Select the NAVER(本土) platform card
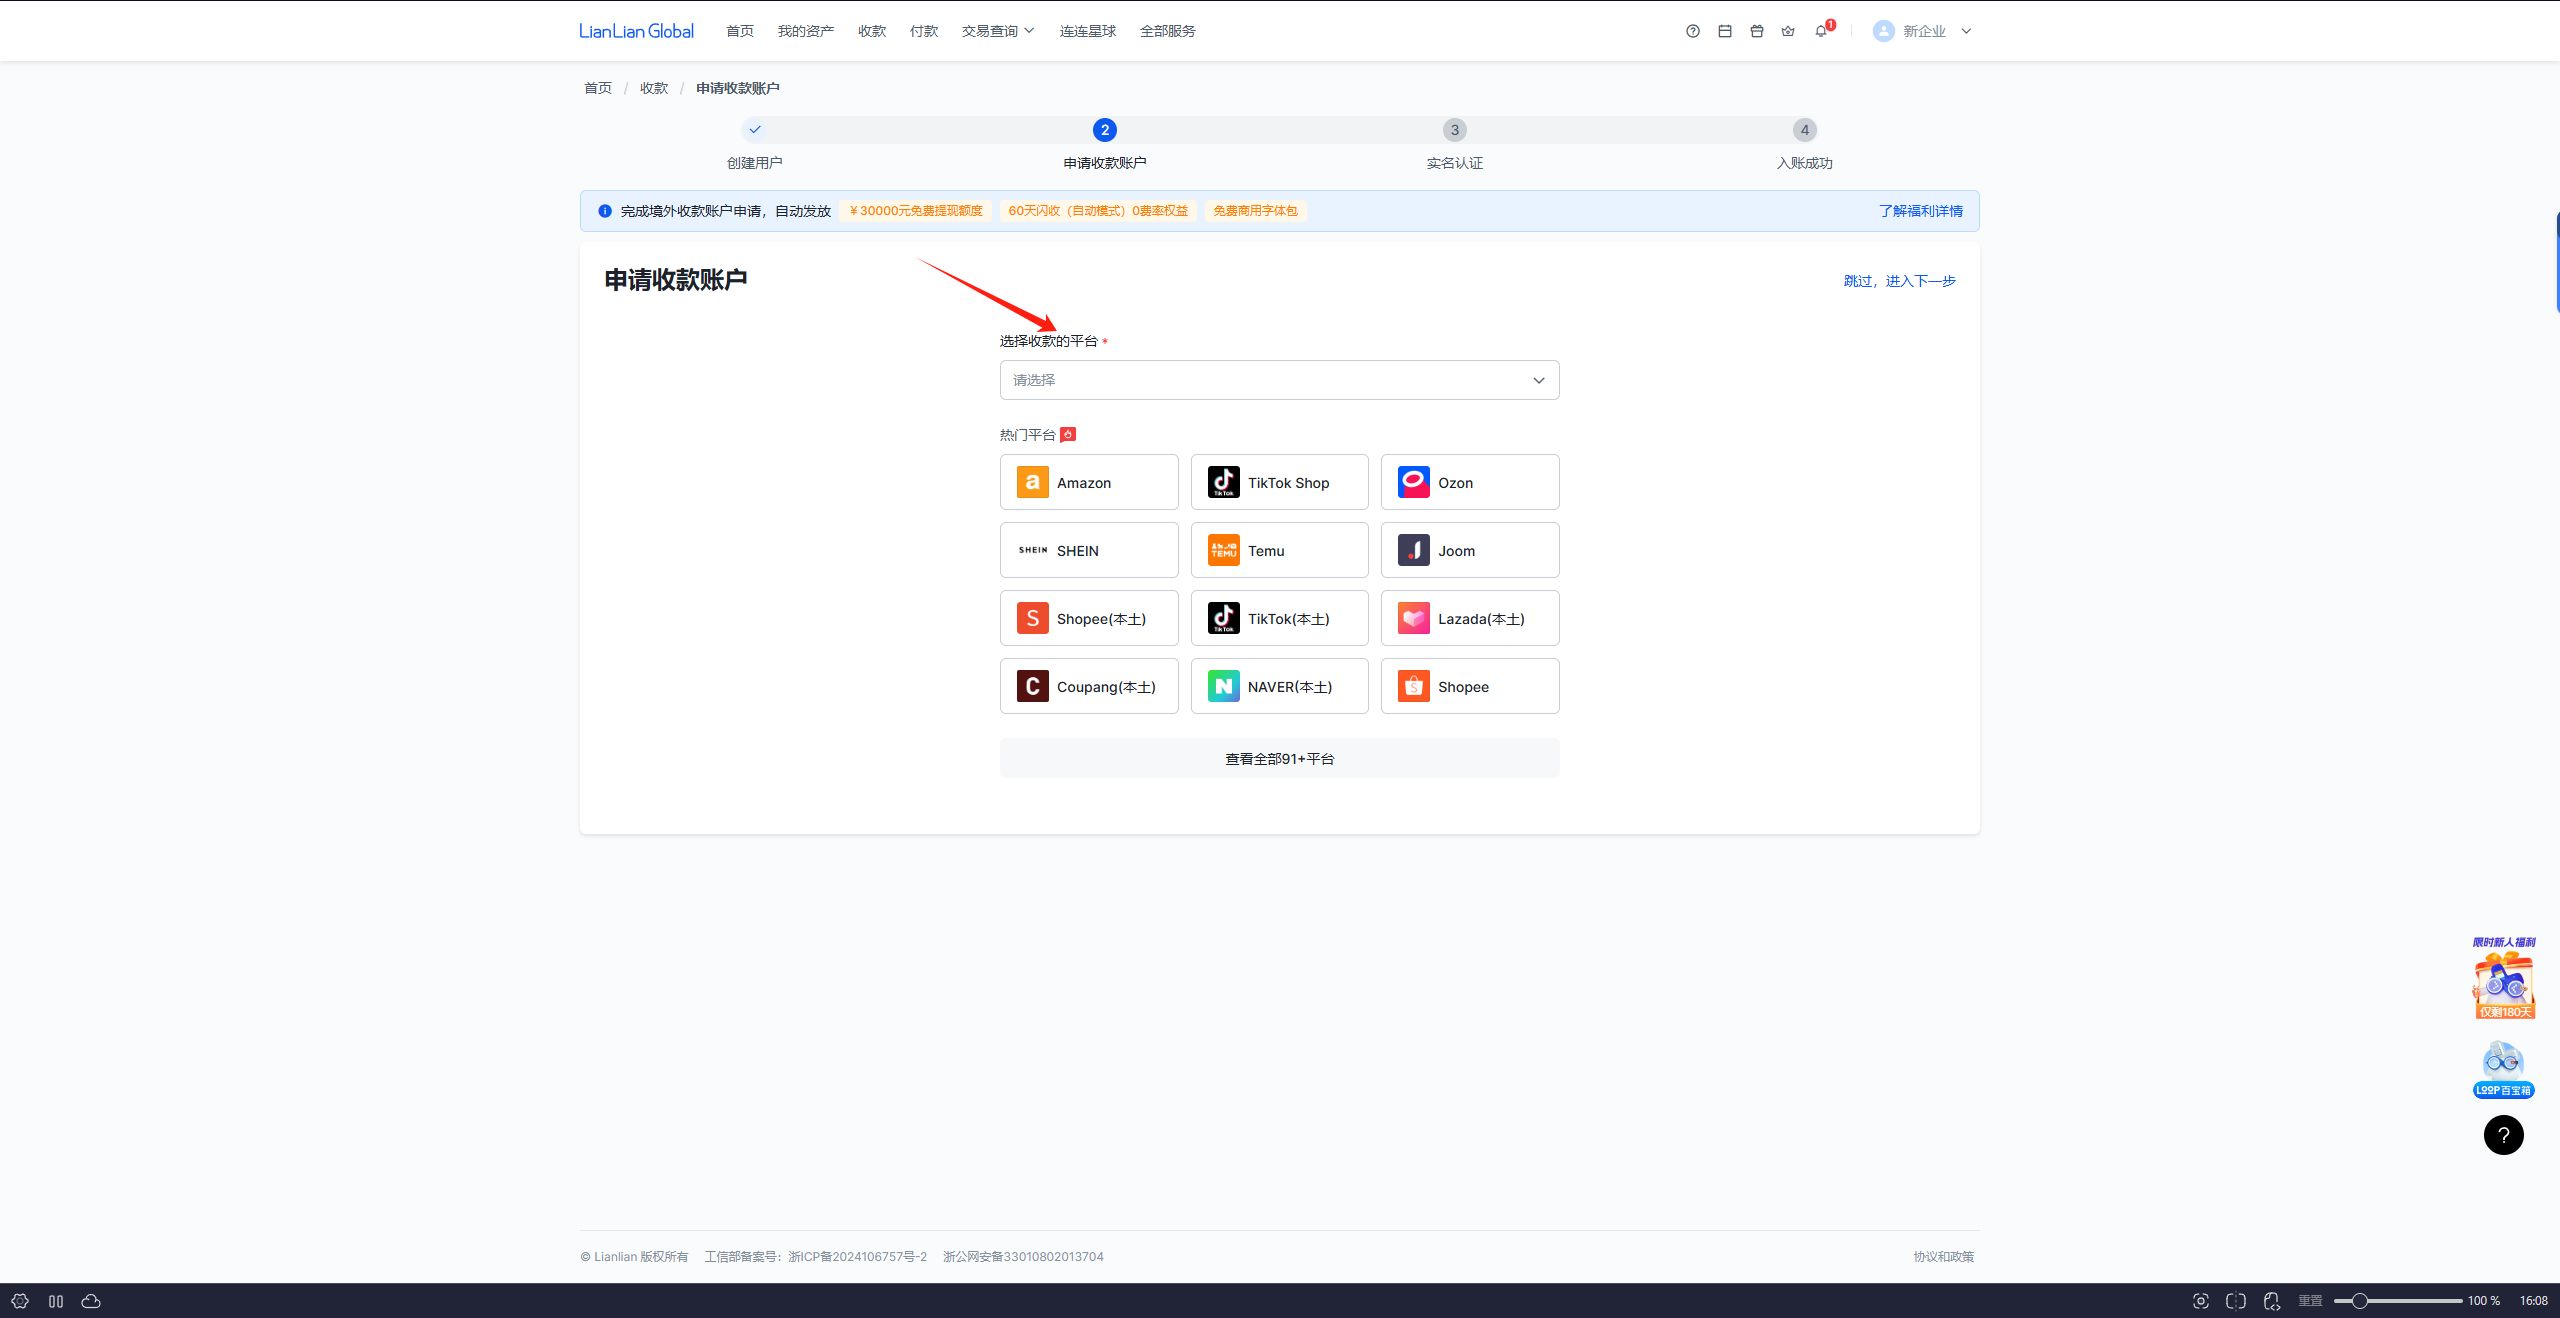 (1279, 686)
